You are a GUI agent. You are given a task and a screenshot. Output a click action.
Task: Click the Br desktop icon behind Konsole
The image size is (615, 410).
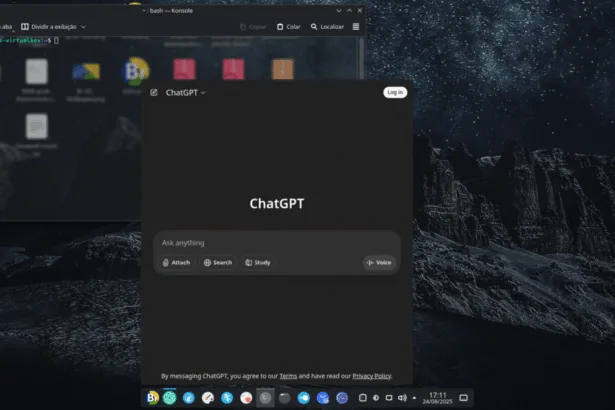[135, 71]
